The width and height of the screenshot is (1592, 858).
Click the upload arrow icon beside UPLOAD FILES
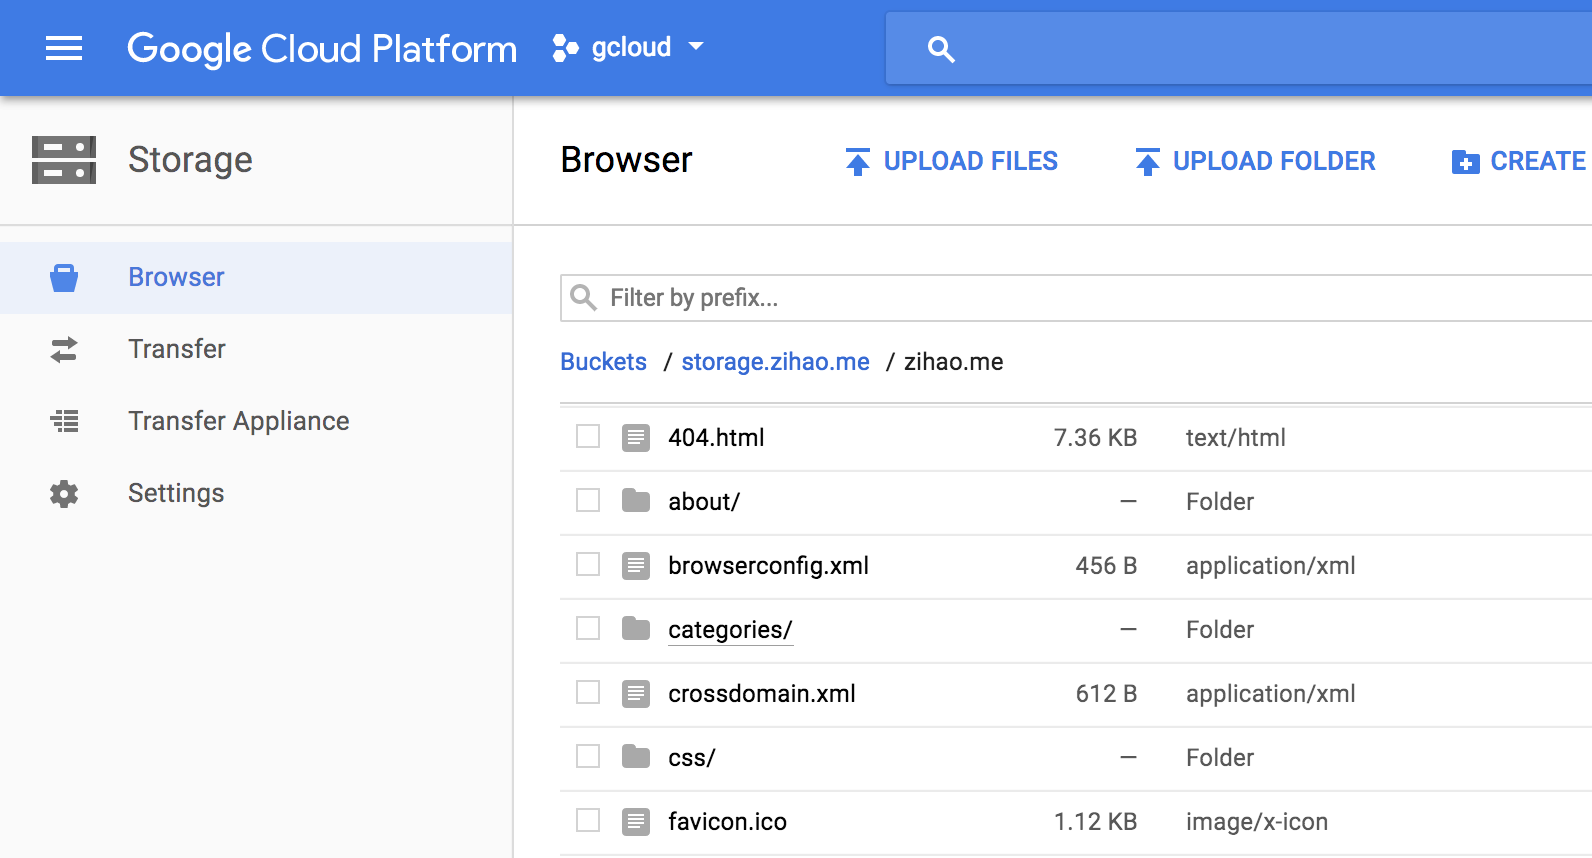click(x=858, y=161)
